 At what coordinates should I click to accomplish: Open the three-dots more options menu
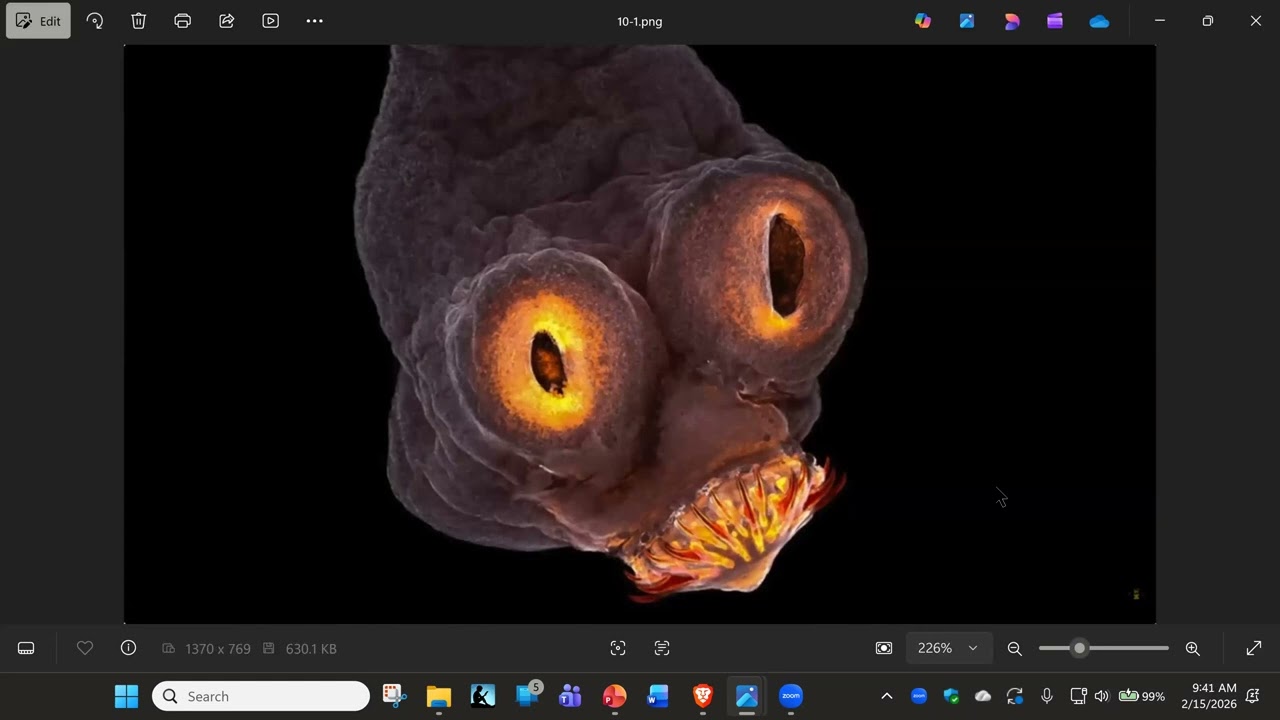[x=315, y=21]
